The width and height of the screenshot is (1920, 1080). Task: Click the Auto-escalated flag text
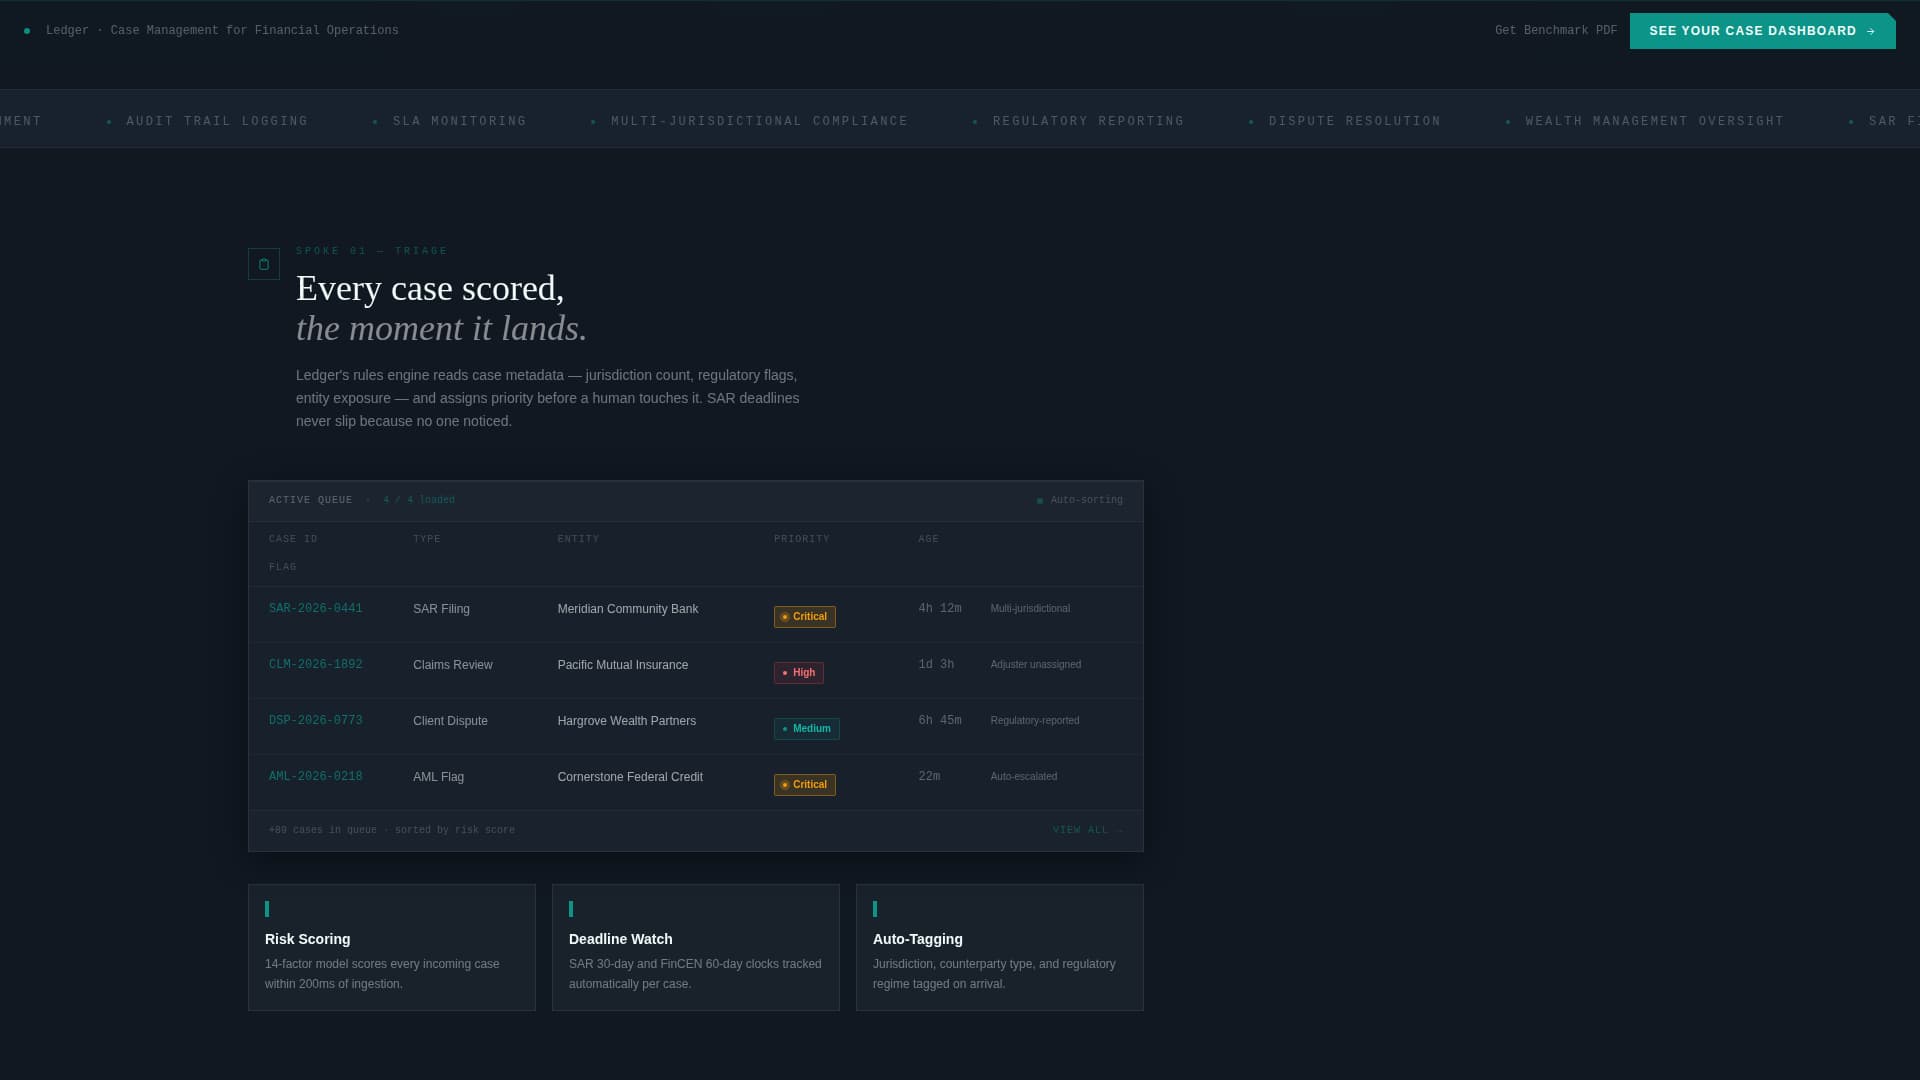coord(1024,777)
